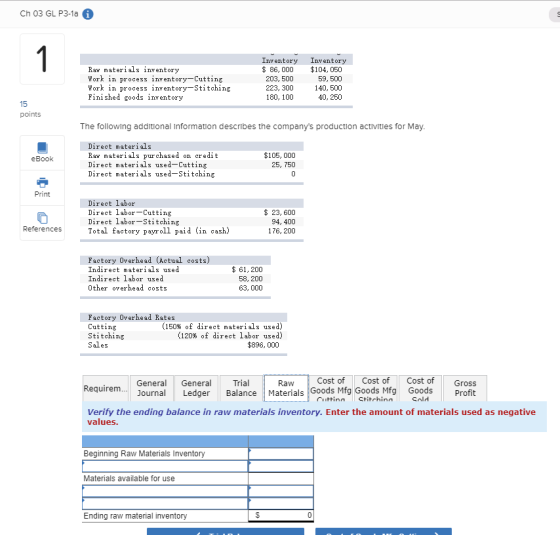
Task: Click the info icon beside Ch 03 GL P3-1a
Action: coord(88,14)
